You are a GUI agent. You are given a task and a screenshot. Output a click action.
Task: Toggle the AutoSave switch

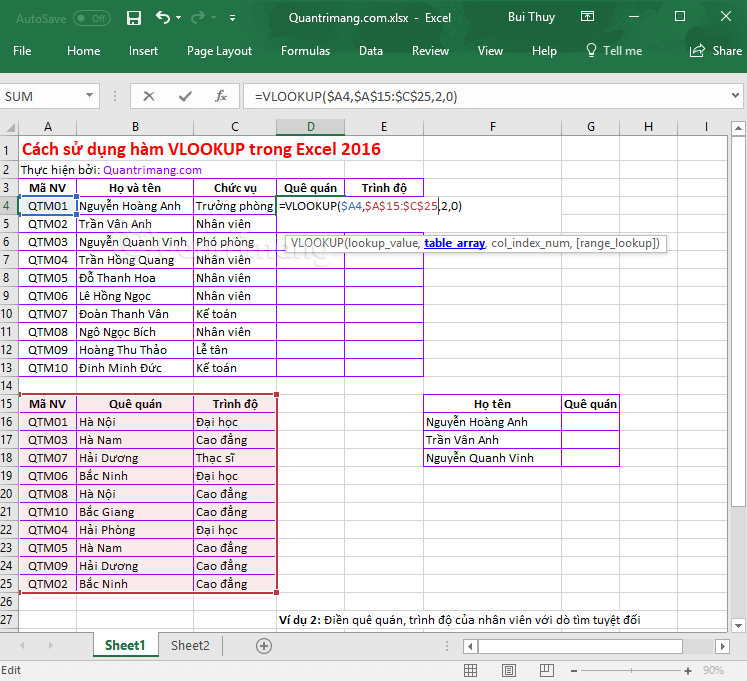92,18
